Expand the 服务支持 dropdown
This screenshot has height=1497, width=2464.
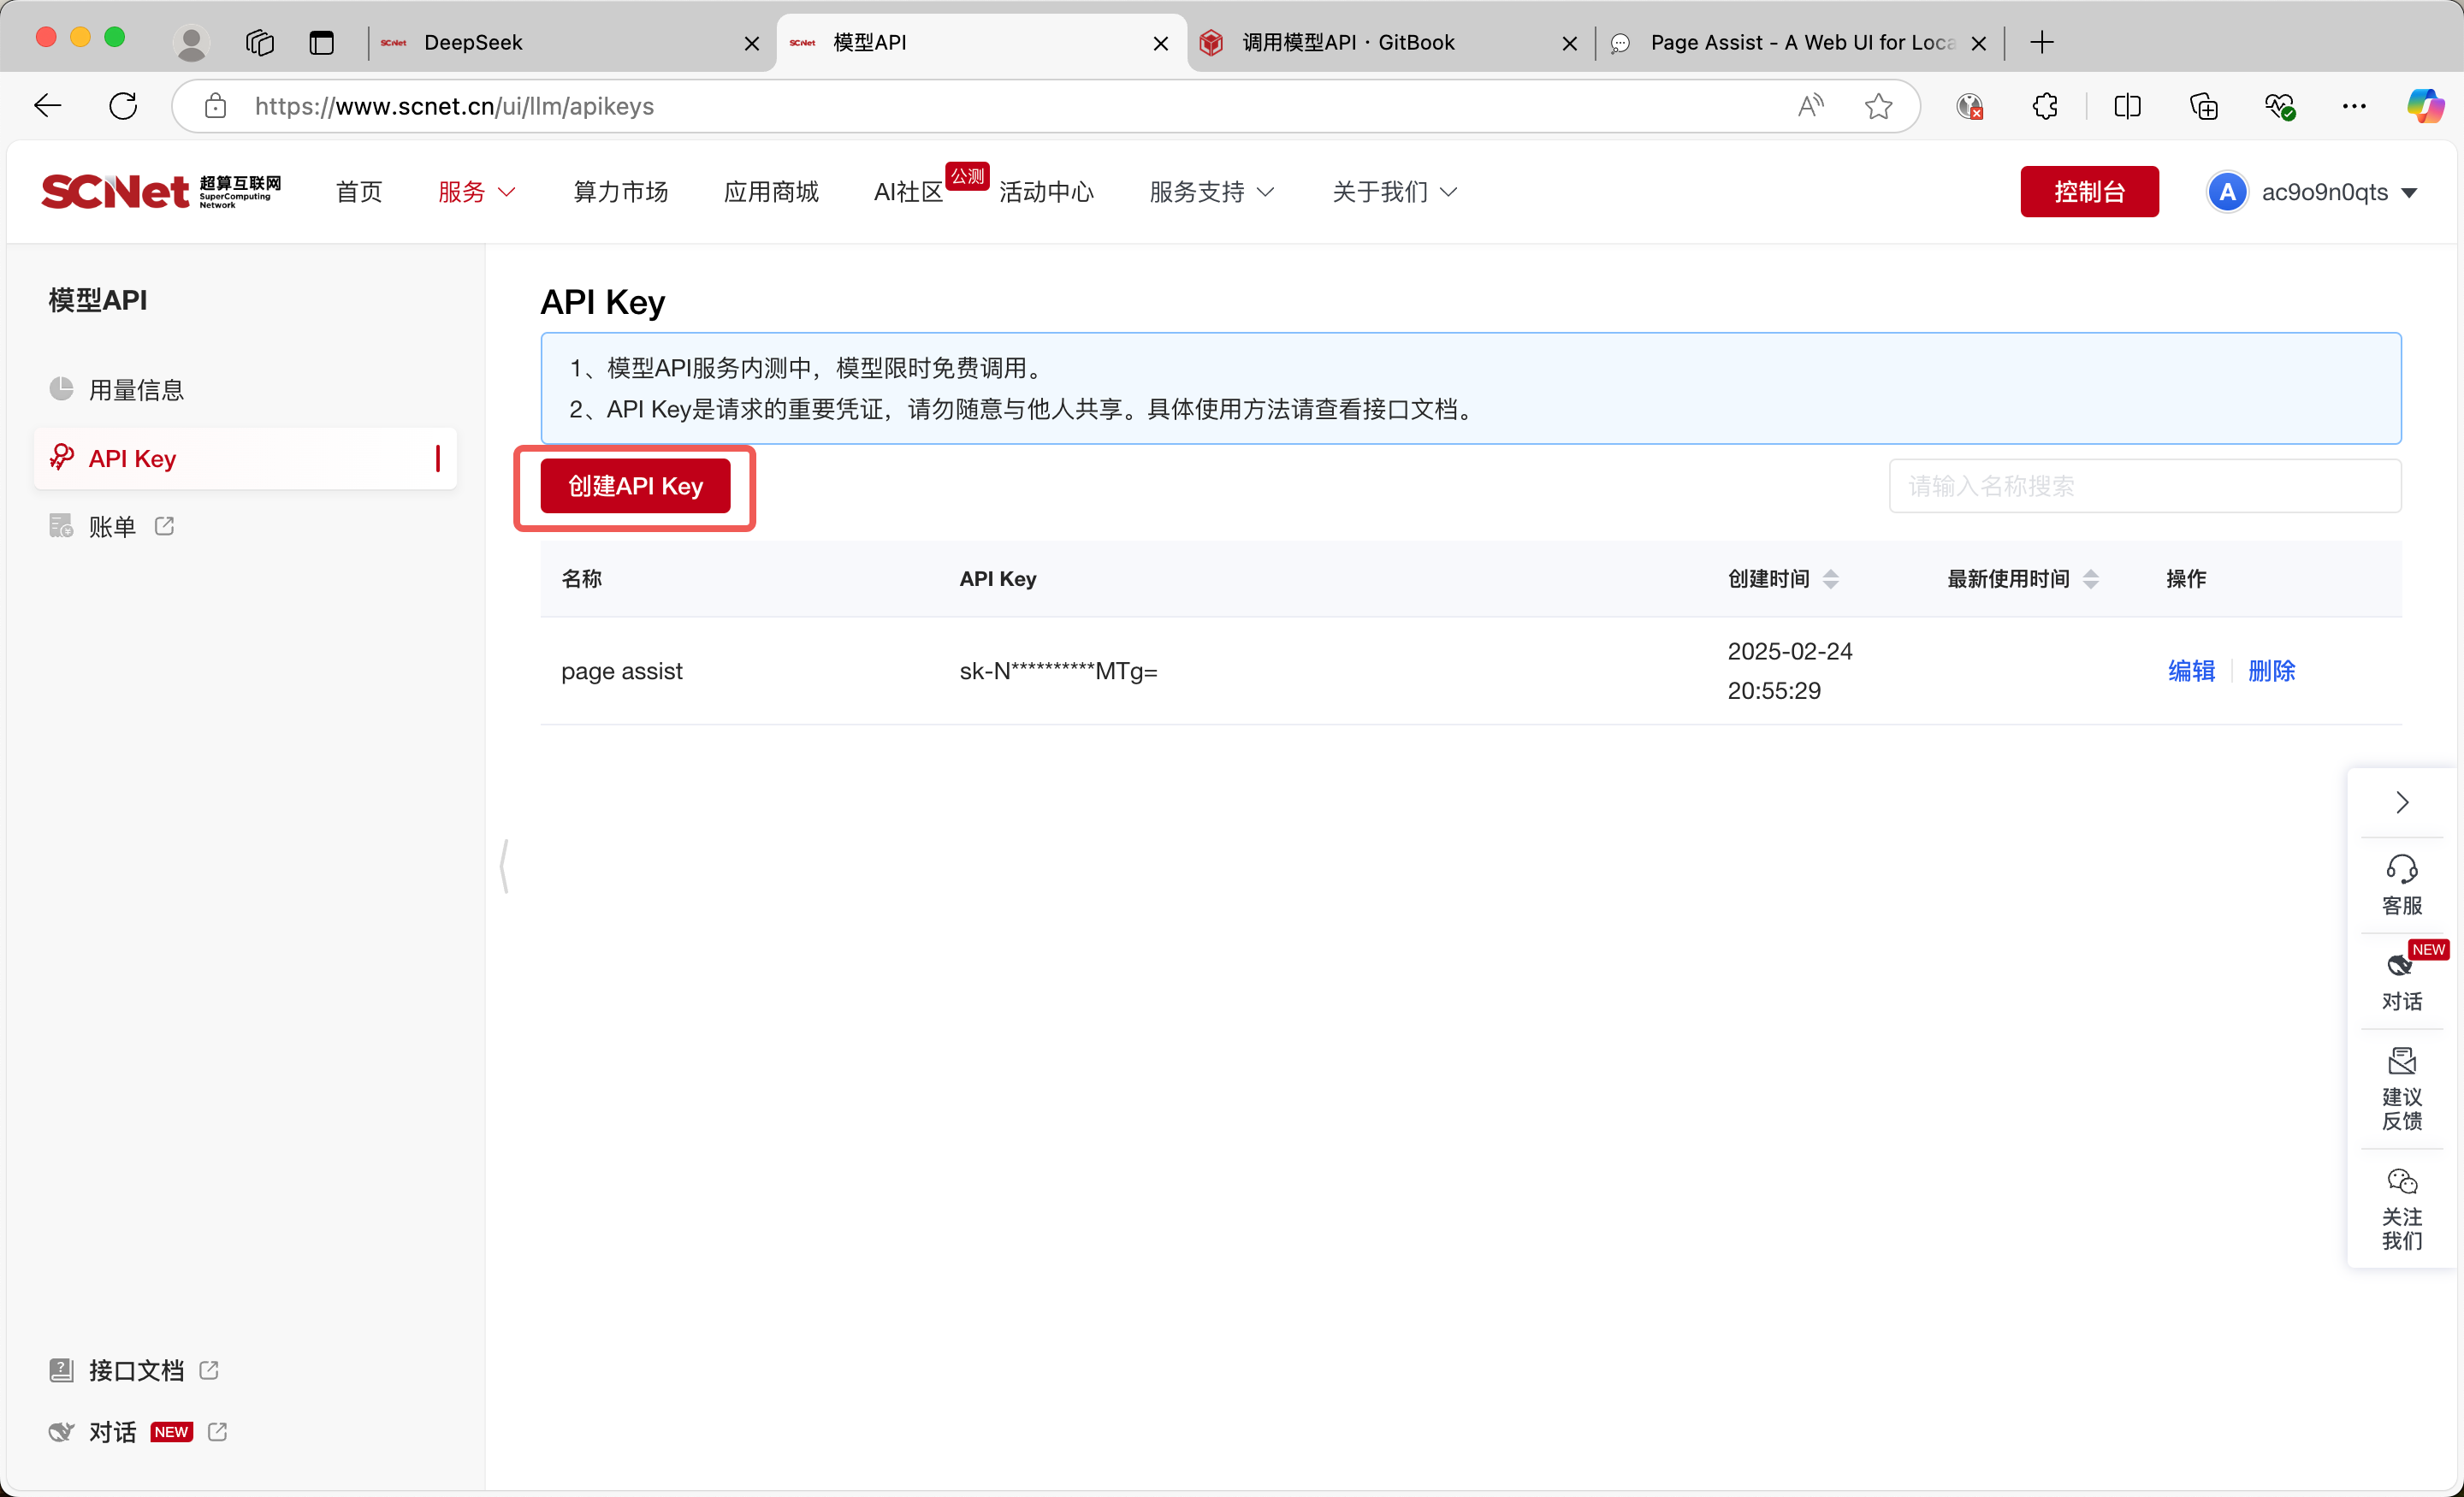coord(1212,192)
